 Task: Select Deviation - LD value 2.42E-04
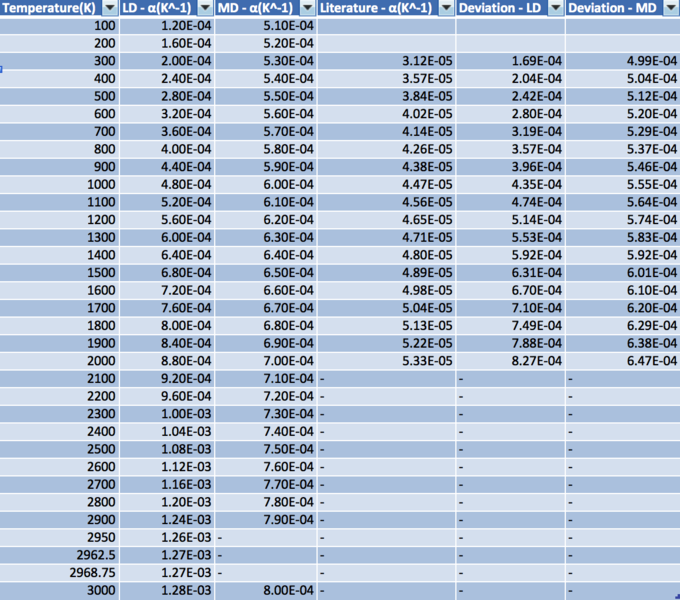[x=510, y=96]
